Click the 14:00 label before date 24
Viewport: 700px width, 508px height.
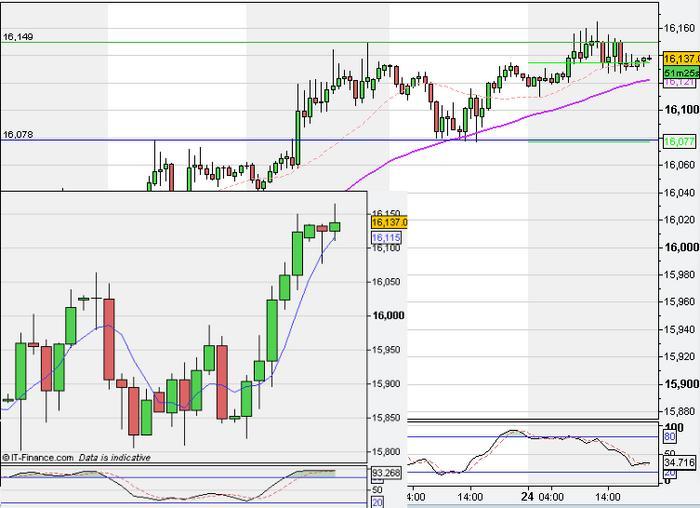click(x=470, y=497)
